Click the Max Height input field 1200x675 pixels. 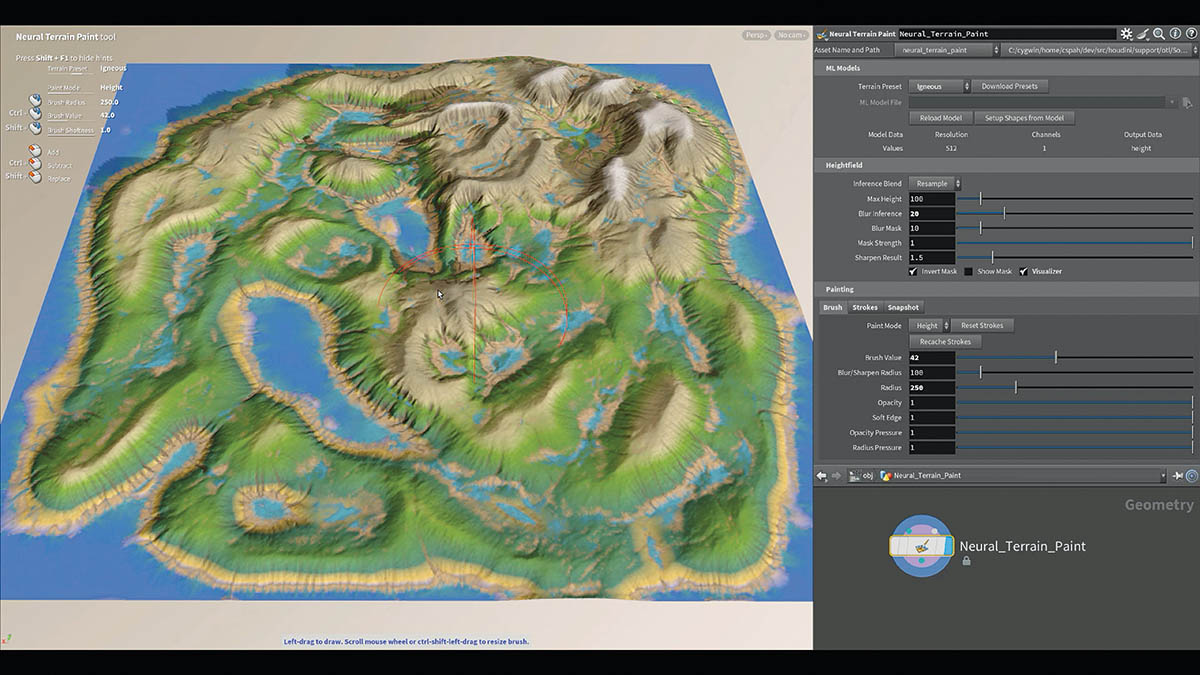[931, 199]
